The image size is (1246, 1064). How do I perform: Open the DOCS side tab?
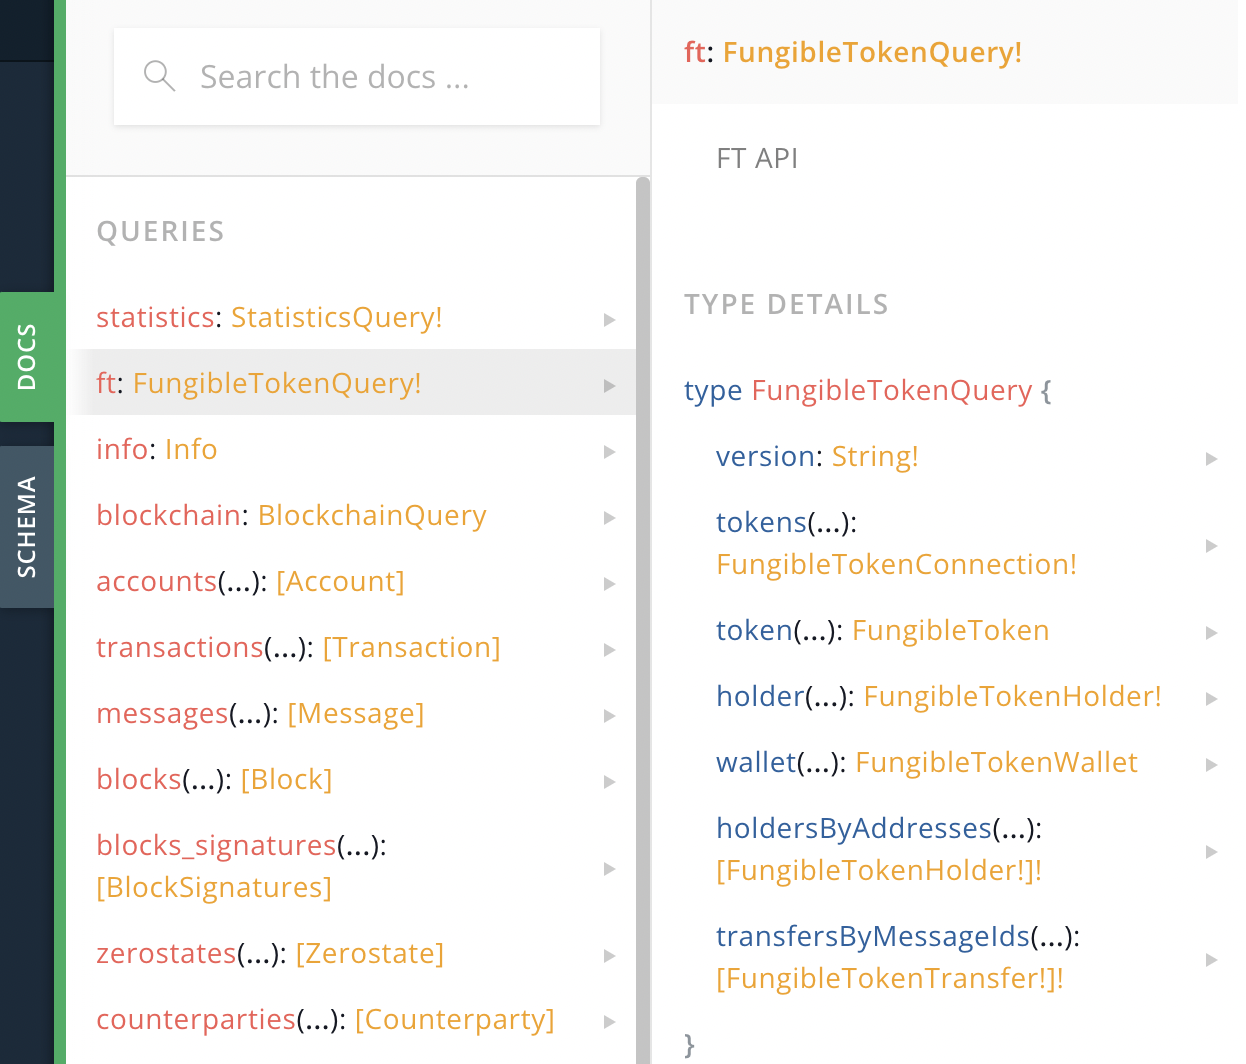tap(27, 357)
